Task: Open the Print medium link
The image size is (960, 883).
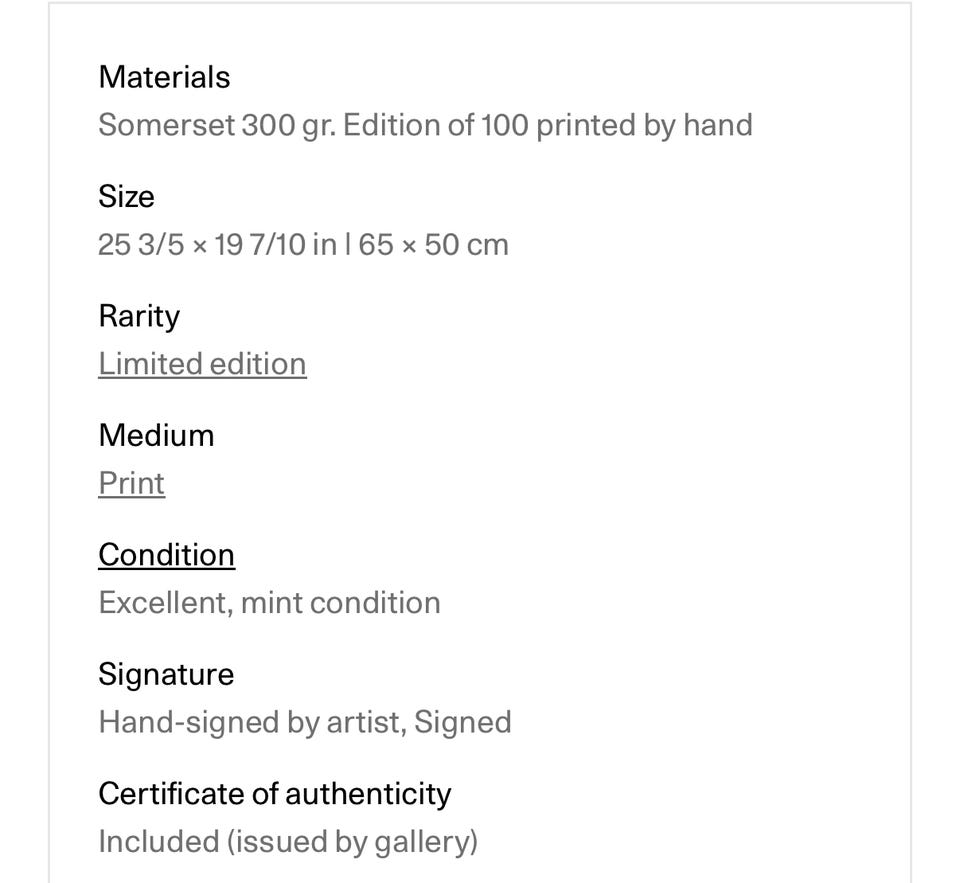Action: (131, 483)
